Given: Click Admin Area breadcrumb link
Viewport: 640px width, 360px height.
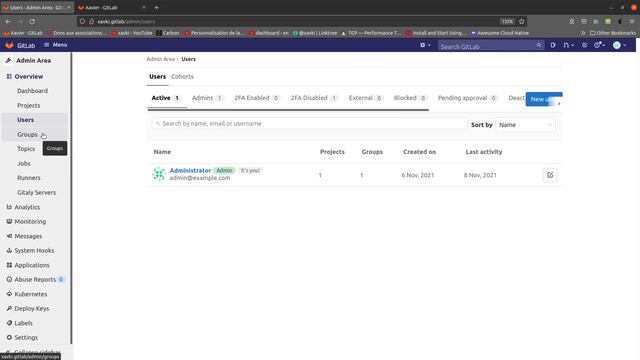Looking at the screenshot, I should (x=160, y=59).
